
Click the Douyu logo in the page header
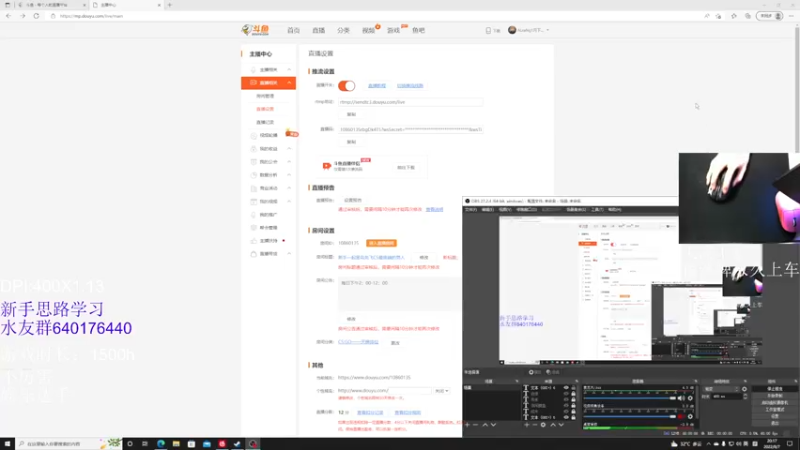point(255,30)
